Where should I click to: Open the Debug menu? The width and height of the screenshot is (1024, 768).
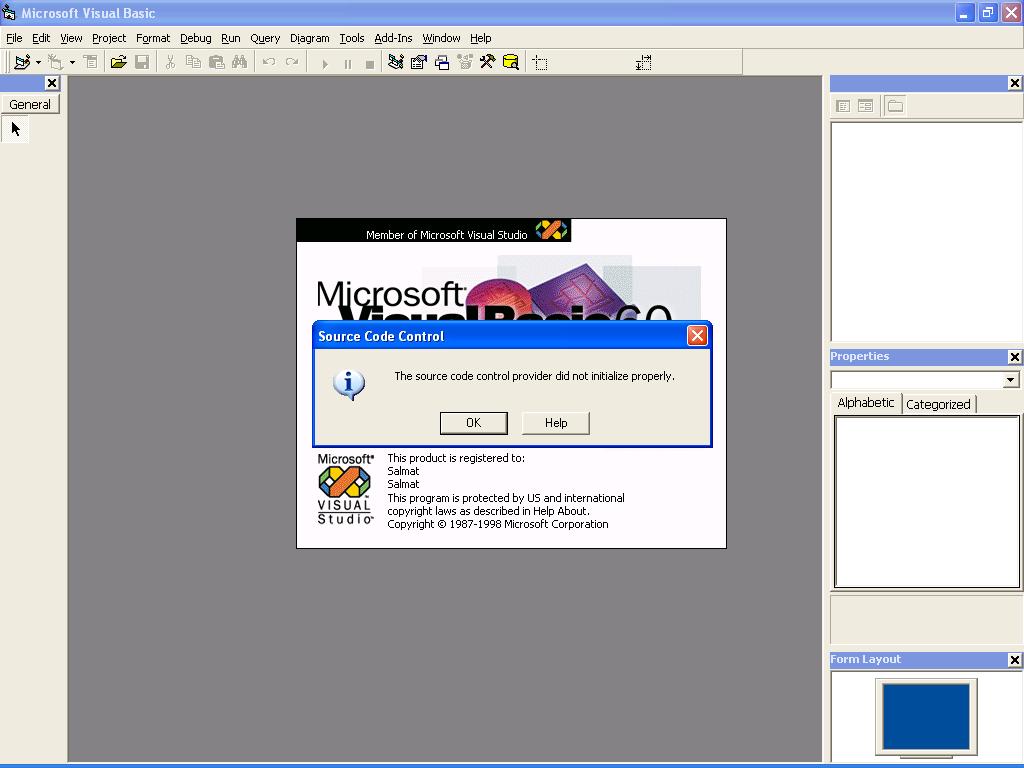196,38
